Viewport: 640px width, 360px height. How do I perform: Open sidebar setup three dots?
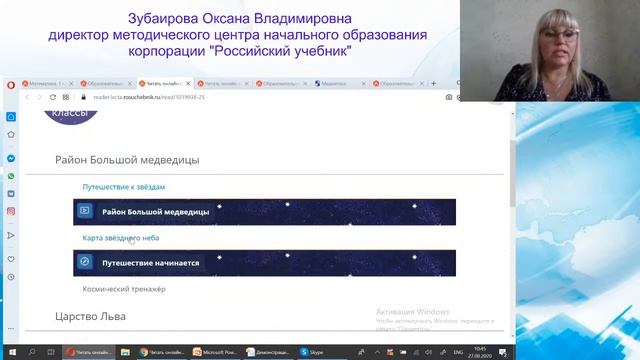pyautogui.click(x=11, y=329)
